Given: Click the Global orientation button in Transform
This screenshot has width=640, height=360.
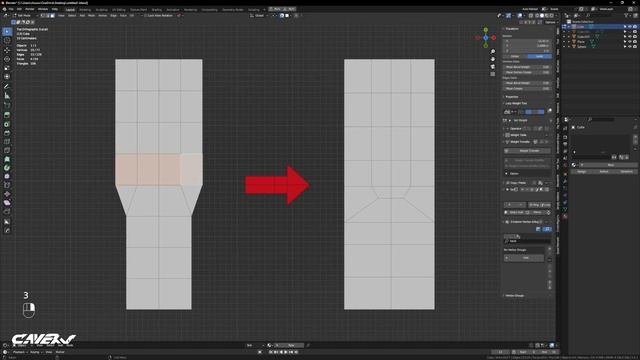Looking at the screenshot, I should click(516, 56).
